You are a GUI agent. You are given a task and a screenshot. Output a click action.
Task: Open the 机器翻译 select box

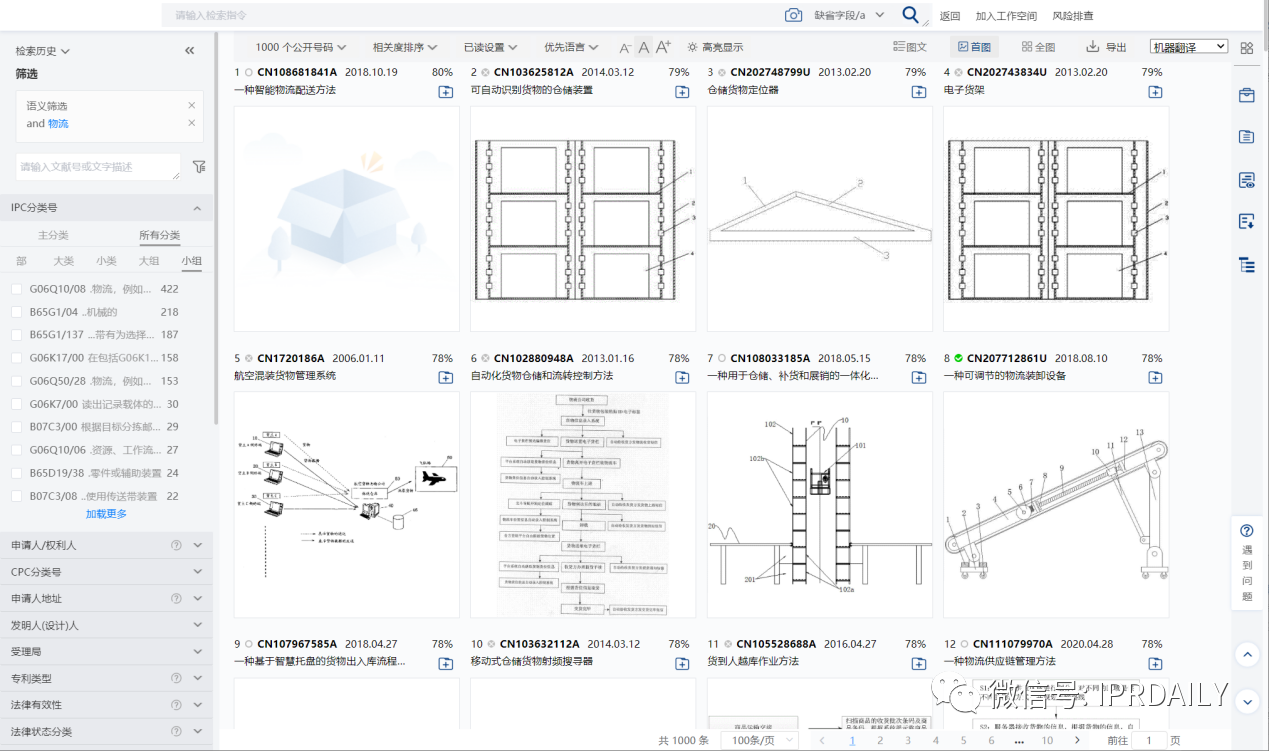pos(1189,47)
